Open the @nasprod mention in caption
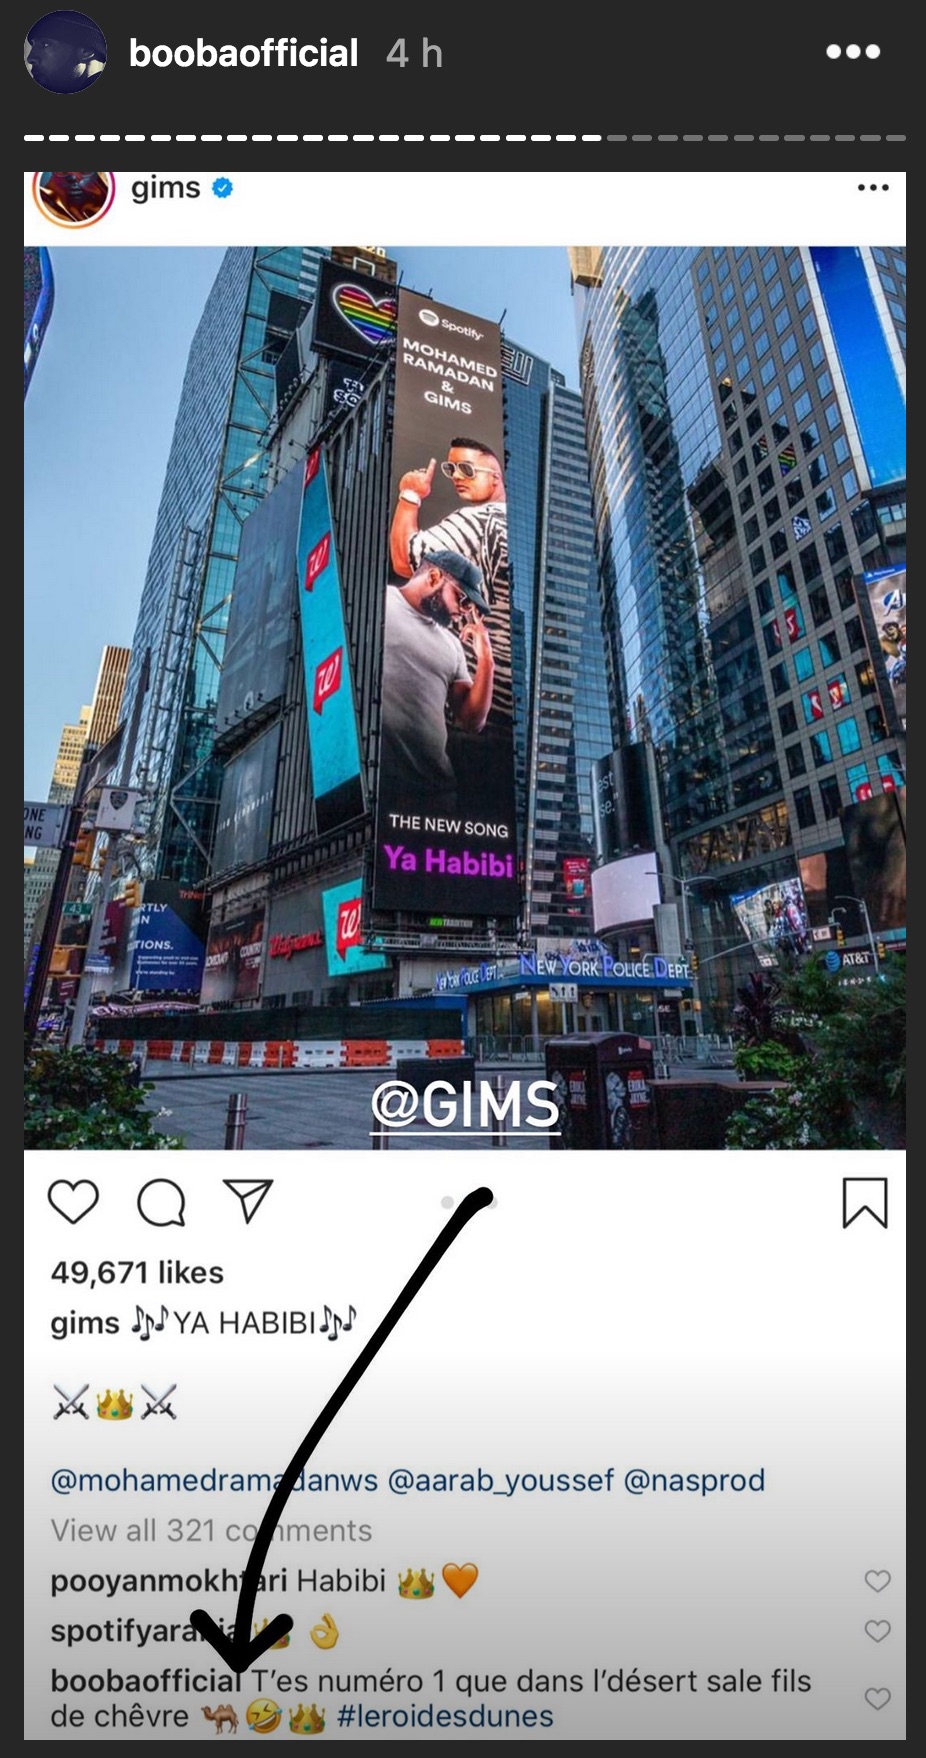The width and height of the screenshot is (926, 1758). coord(694,1480)
